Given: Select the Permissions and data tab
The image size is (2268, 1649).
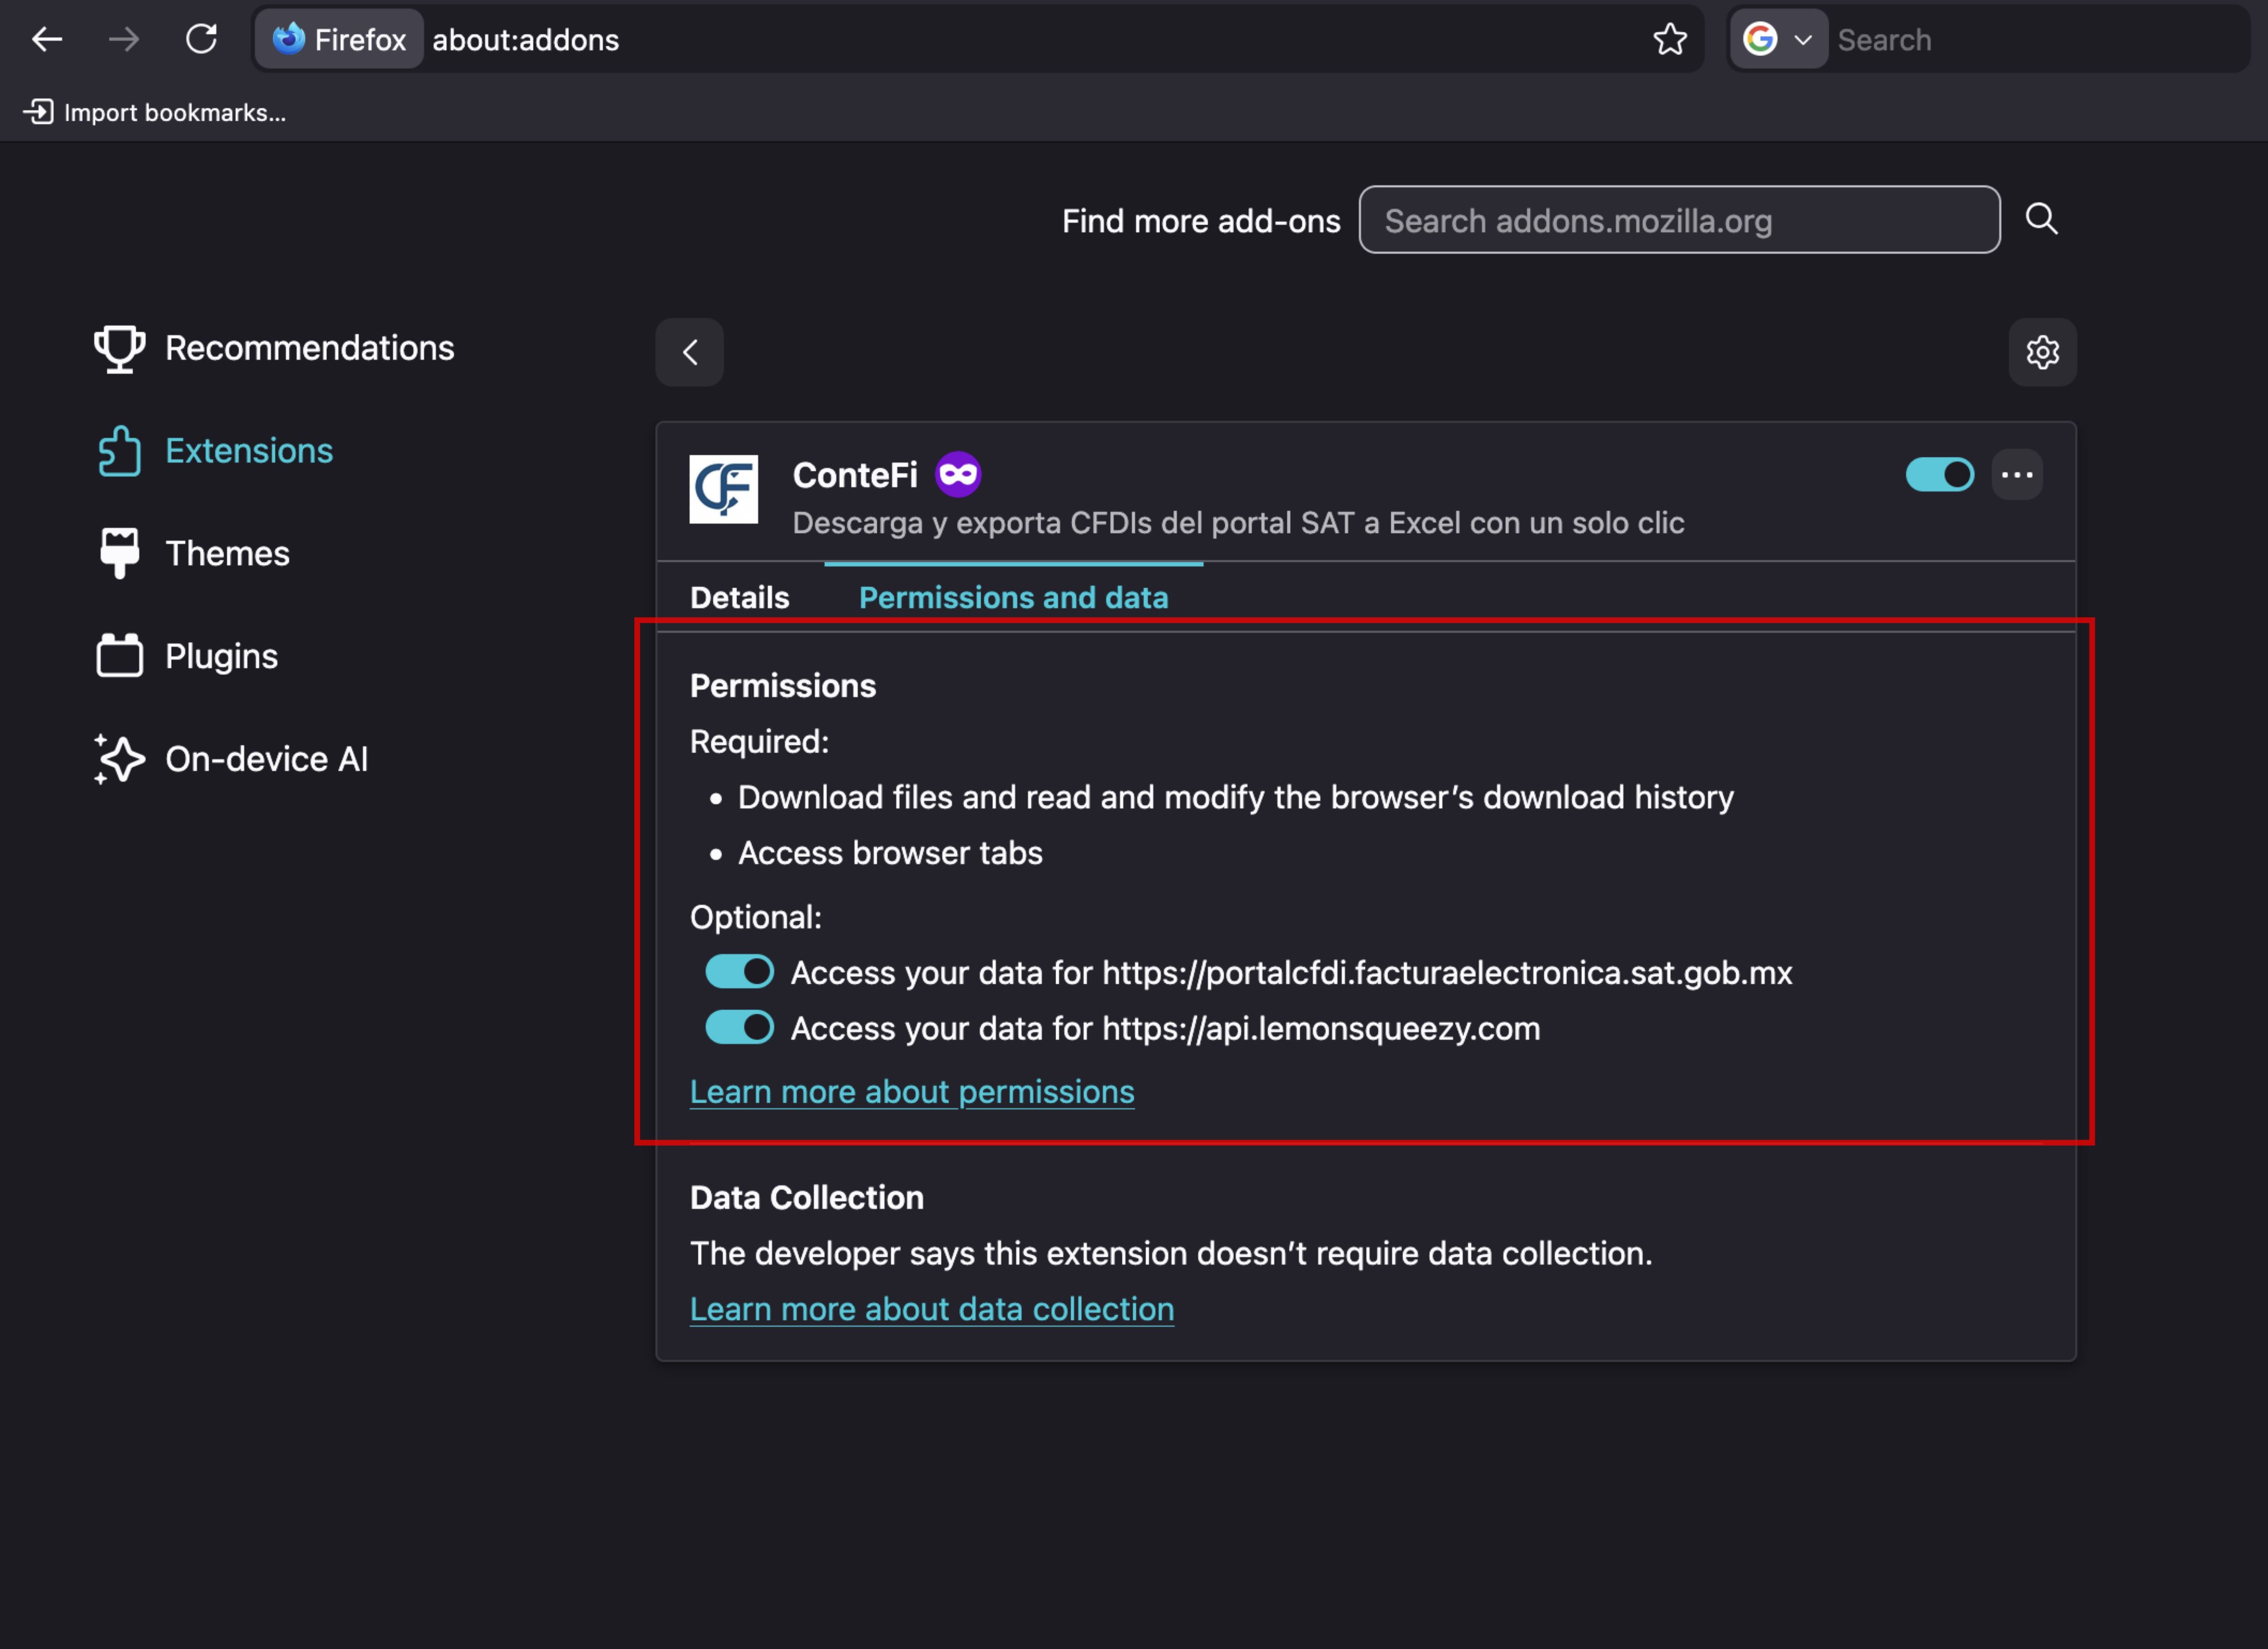Looking at the screenshot, I should (1013, 598).
